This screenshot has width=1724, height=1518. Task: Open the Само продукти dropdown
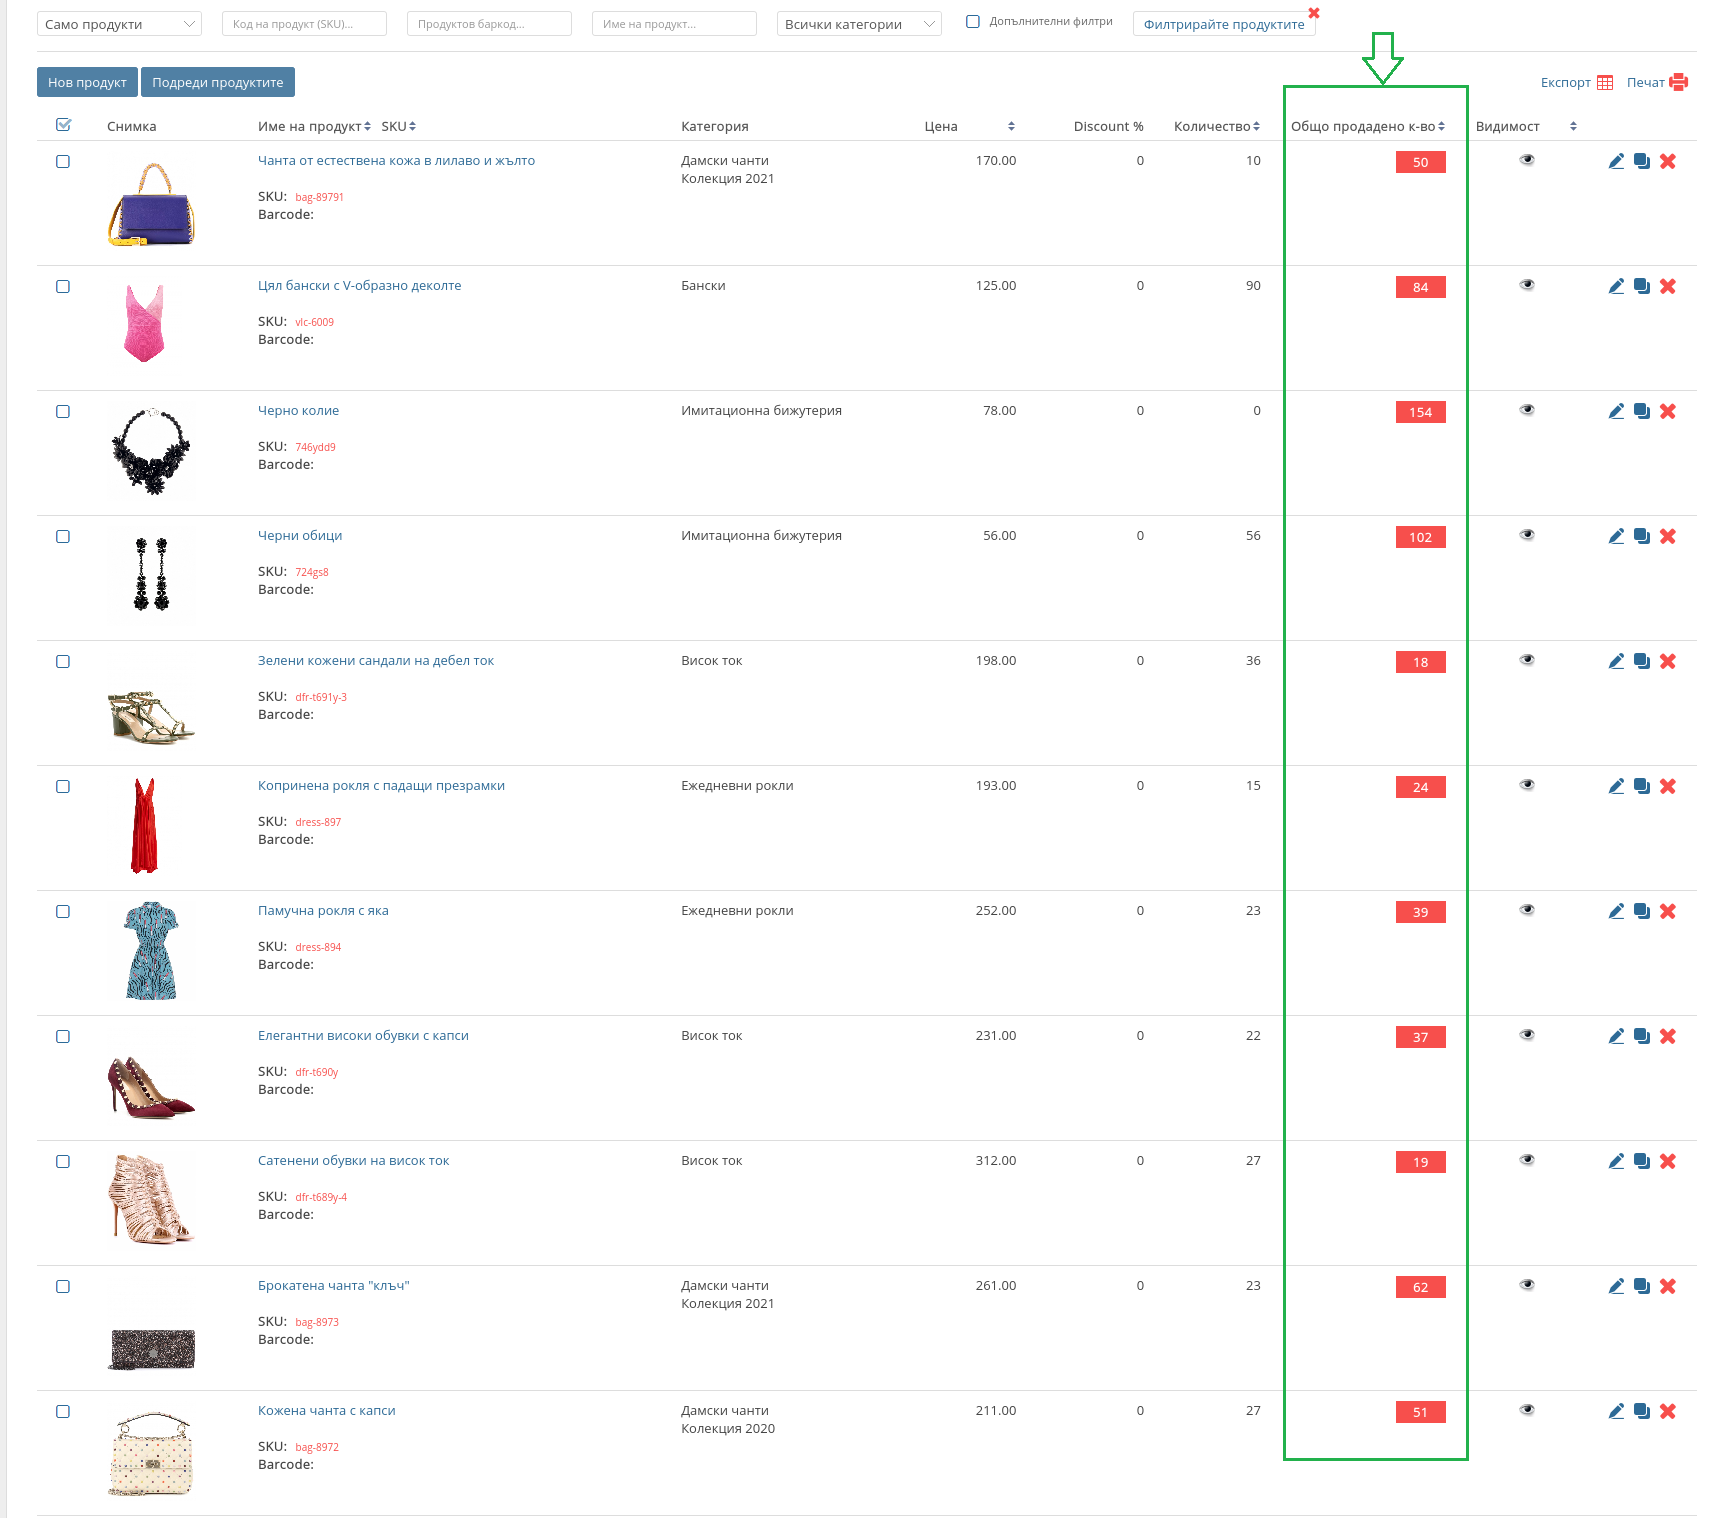pyautogui.click(x=119, y=24)
